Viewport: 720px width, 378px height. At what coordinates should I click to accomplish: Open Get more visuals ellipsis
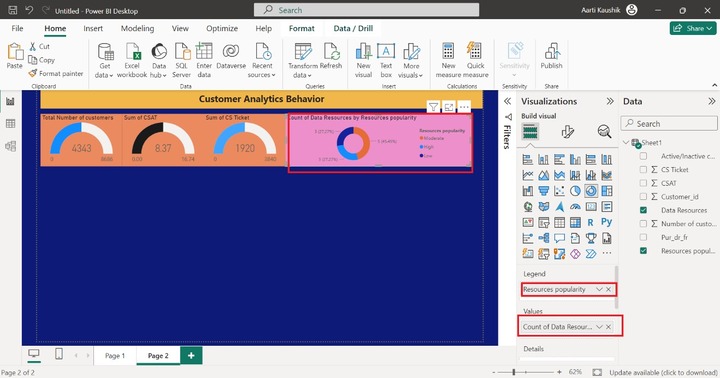pos(607,253)
